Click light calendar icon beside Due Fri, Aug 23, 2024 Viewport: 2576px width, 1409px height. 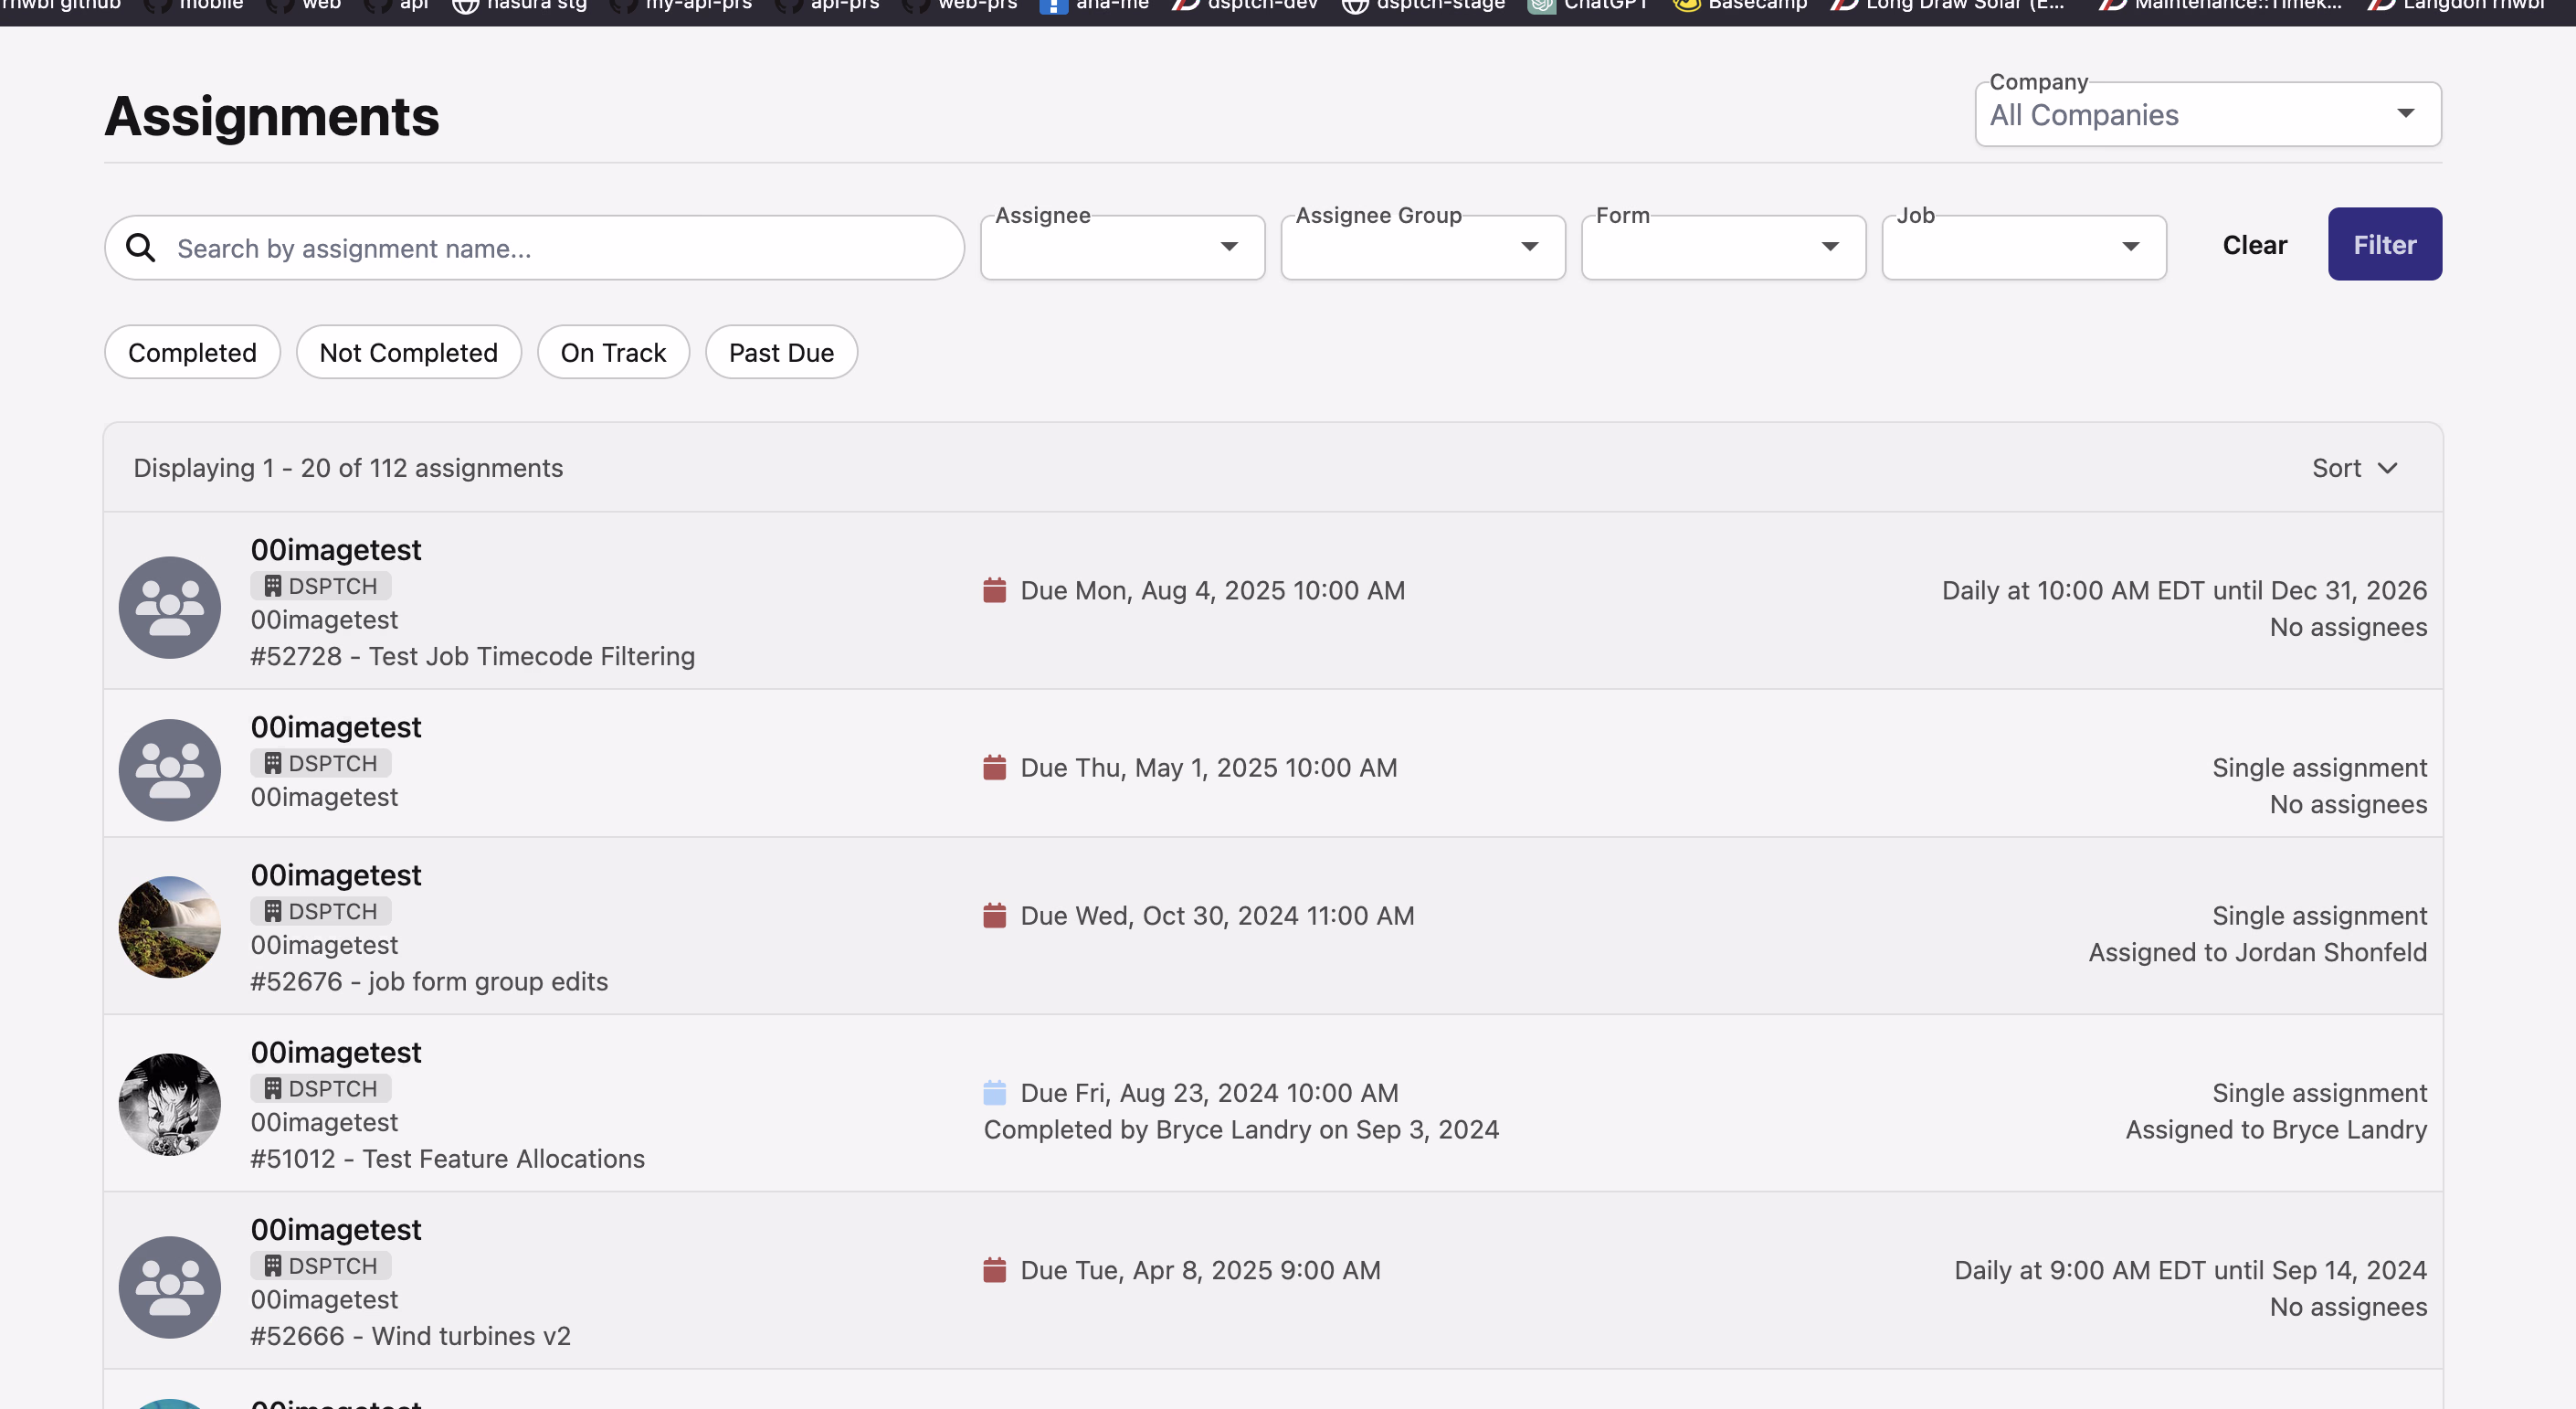tap(994, 1092)
